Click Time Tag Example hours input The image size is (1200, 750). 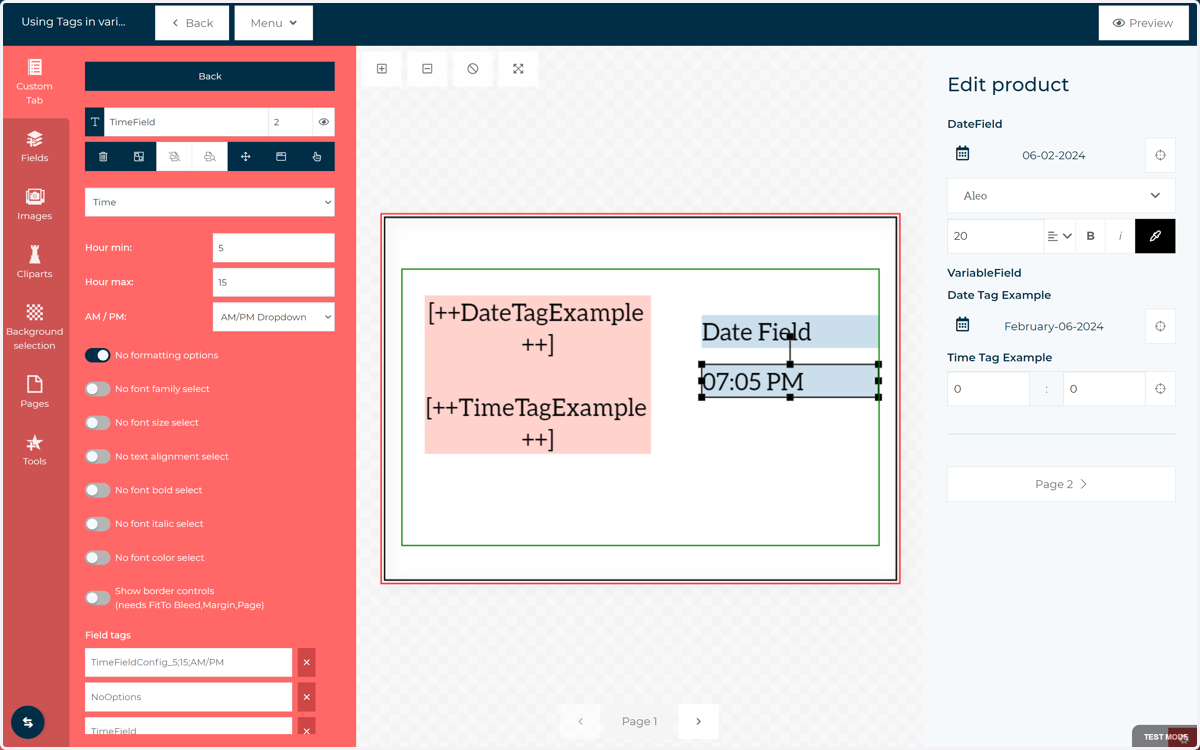pyautogui.click(x=988, y=389)
